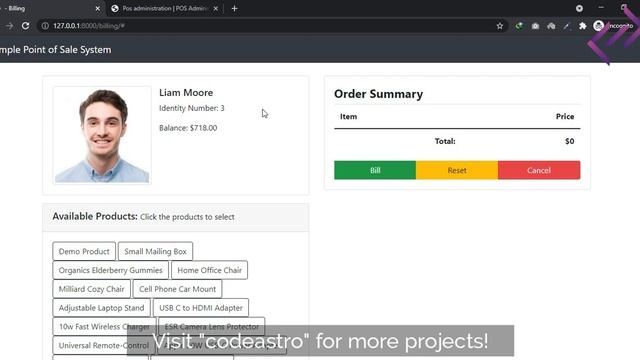640x360 pixels.
Task: Click the Item column header
Action: pos(349,116)
